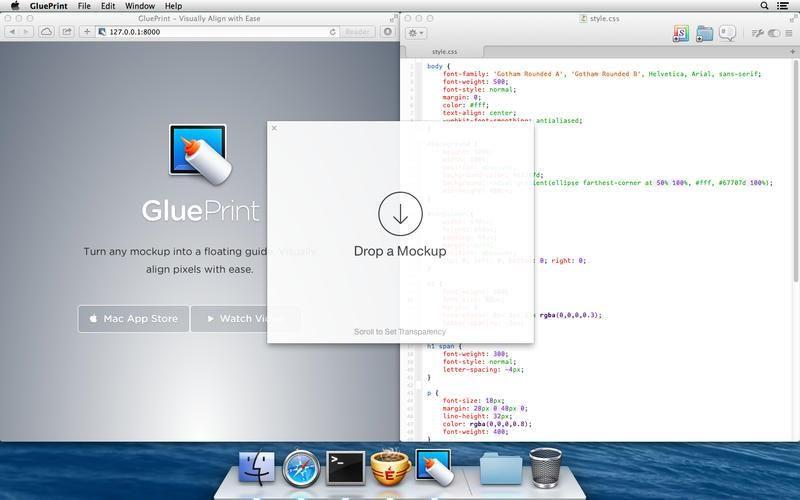Add bookmark with the plus button

[x=87, y=32]
